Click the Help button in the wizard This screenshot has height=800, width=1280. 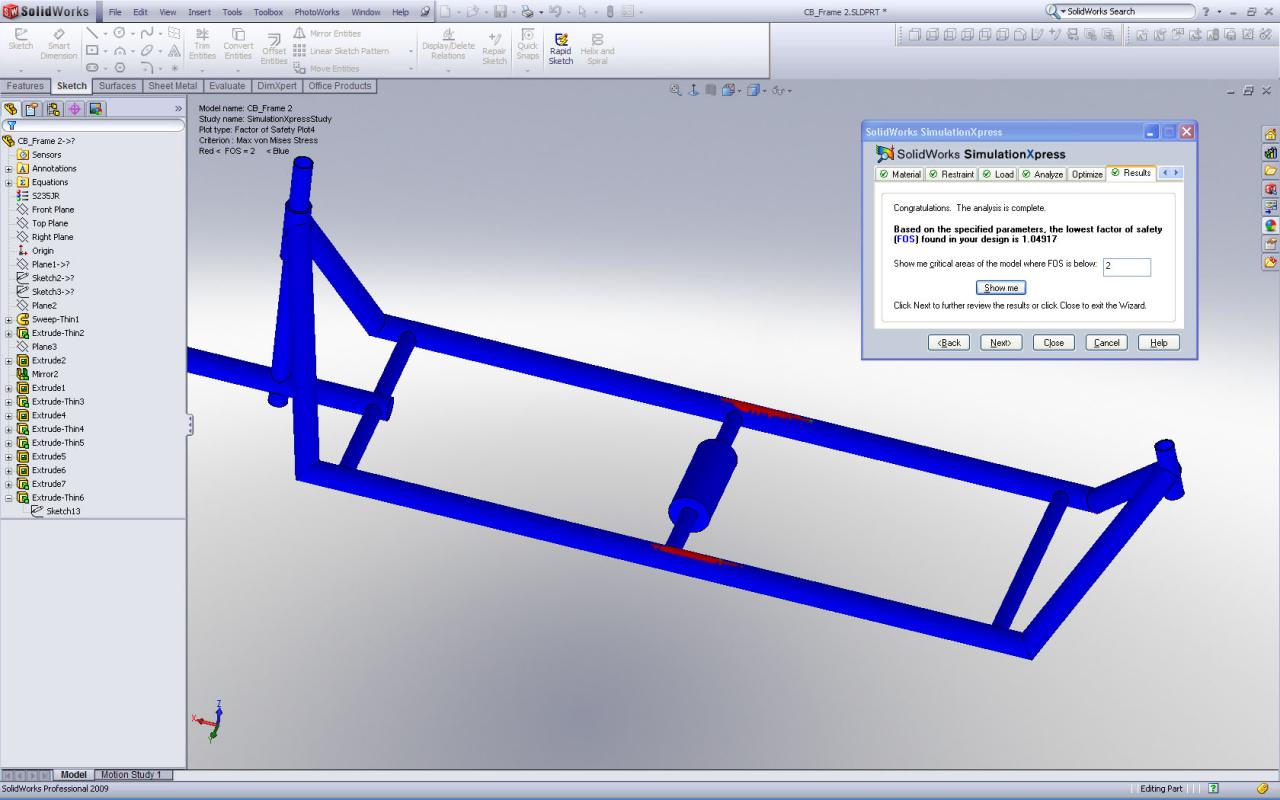coord(1159,343)
